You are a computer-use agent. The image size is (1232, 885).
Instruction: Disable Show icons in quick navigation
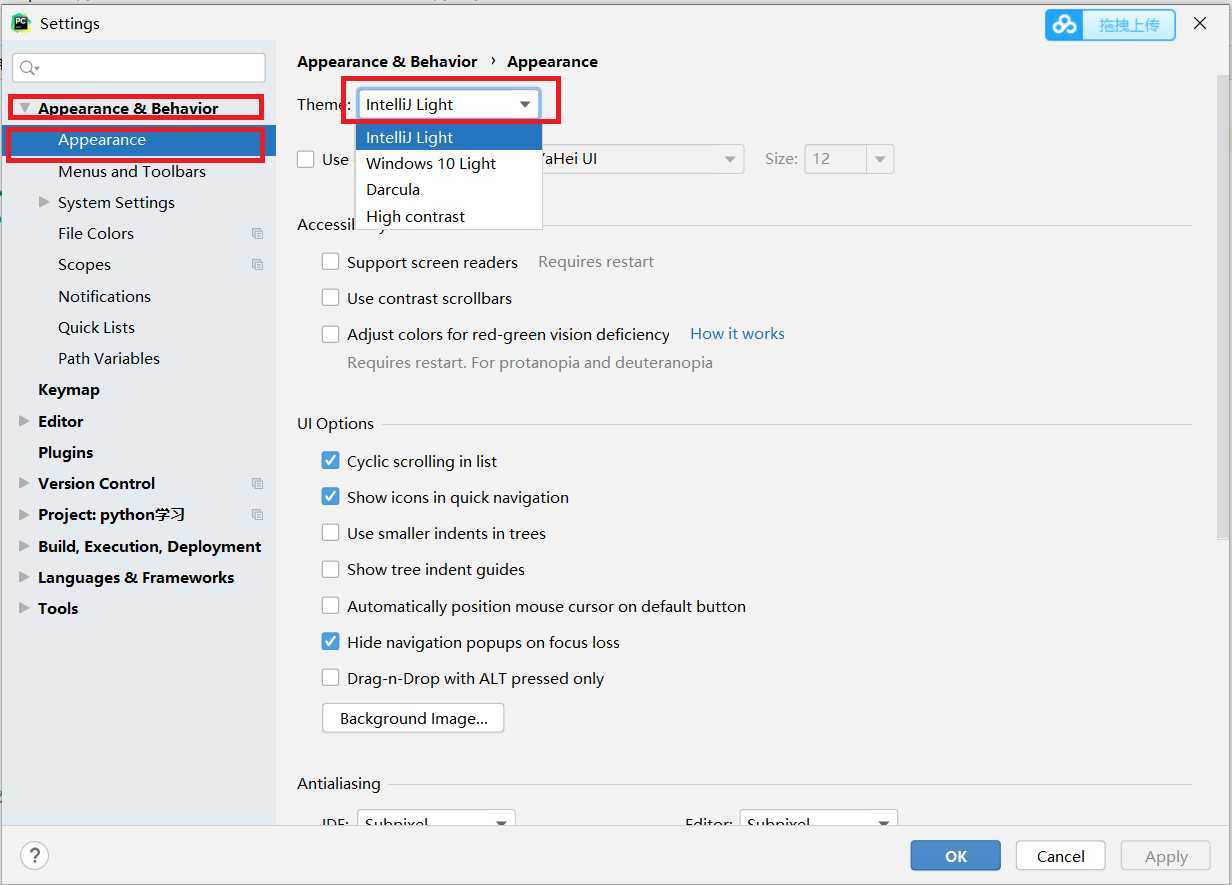(330, 497)
